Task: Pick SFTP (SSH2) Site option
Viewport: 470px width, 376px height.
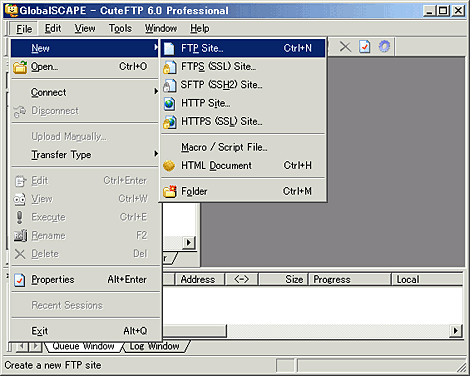Action: [243, 85]
